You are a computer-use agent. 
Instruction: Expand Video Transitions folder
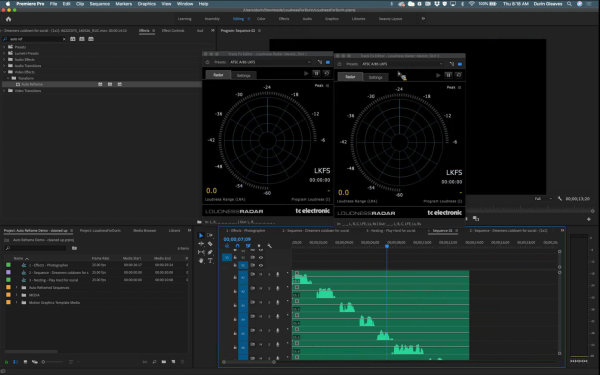click(x=4, y=91)
